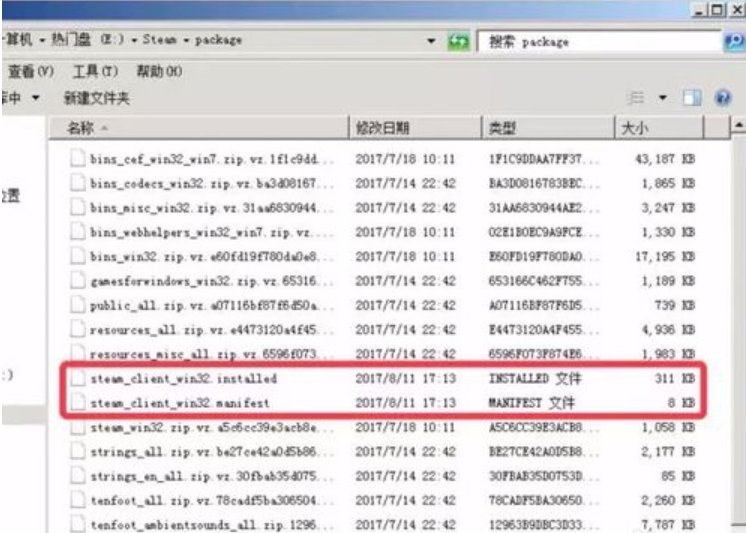
Task: Open the help question mark icon
Action: [723, 98]
